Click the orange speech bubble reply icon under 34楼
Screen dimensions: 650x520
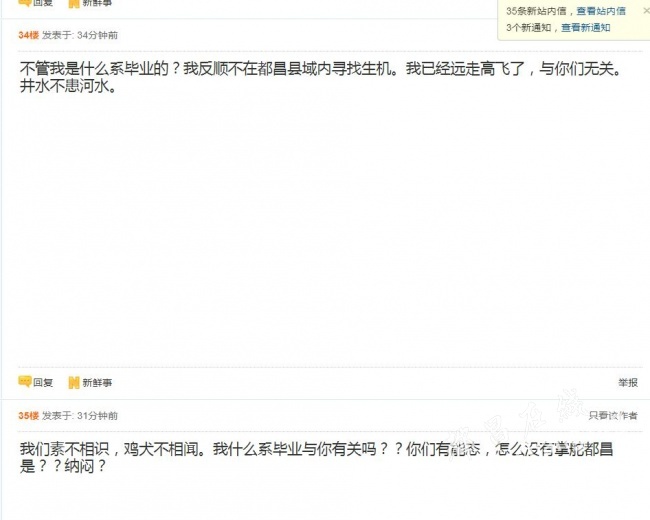[x=25, y=381]
